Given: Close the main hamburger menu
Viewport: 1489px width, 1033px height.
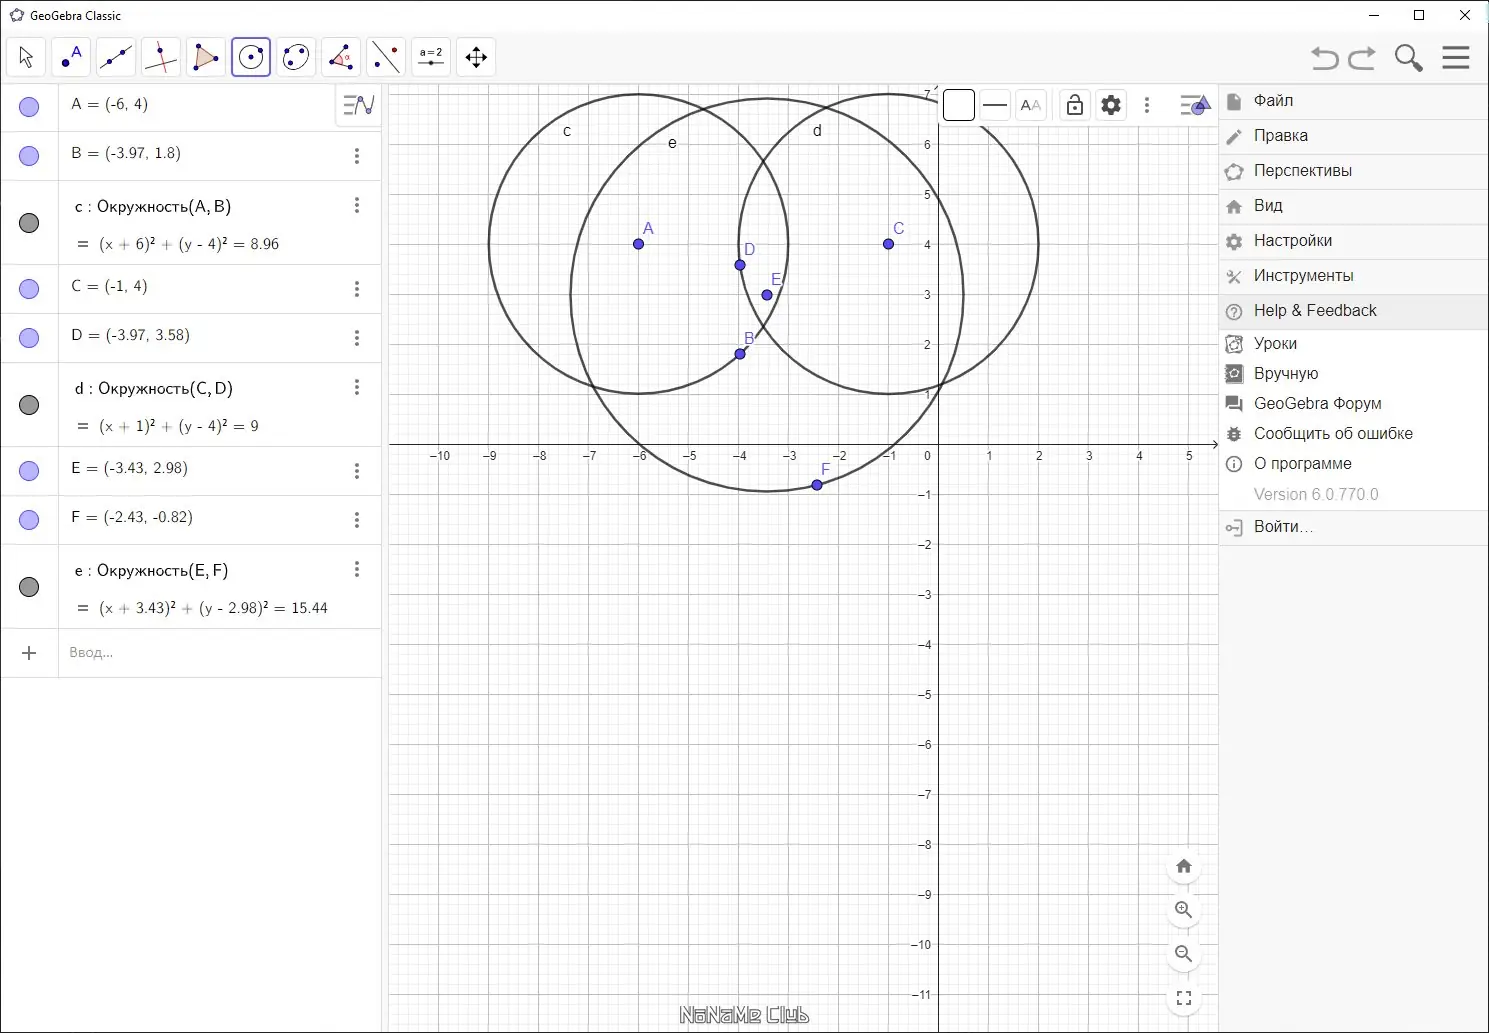Looking at the screenshot, I should click(1456, 58).
